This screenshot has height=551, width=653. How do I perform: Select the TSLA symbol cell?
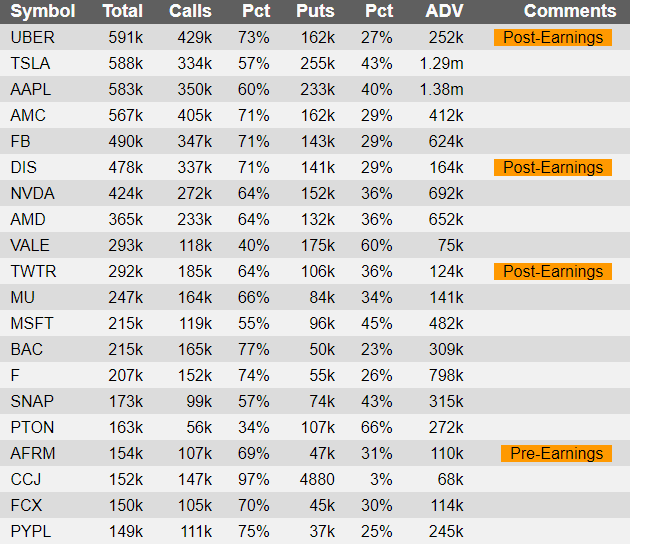(30, 63)
